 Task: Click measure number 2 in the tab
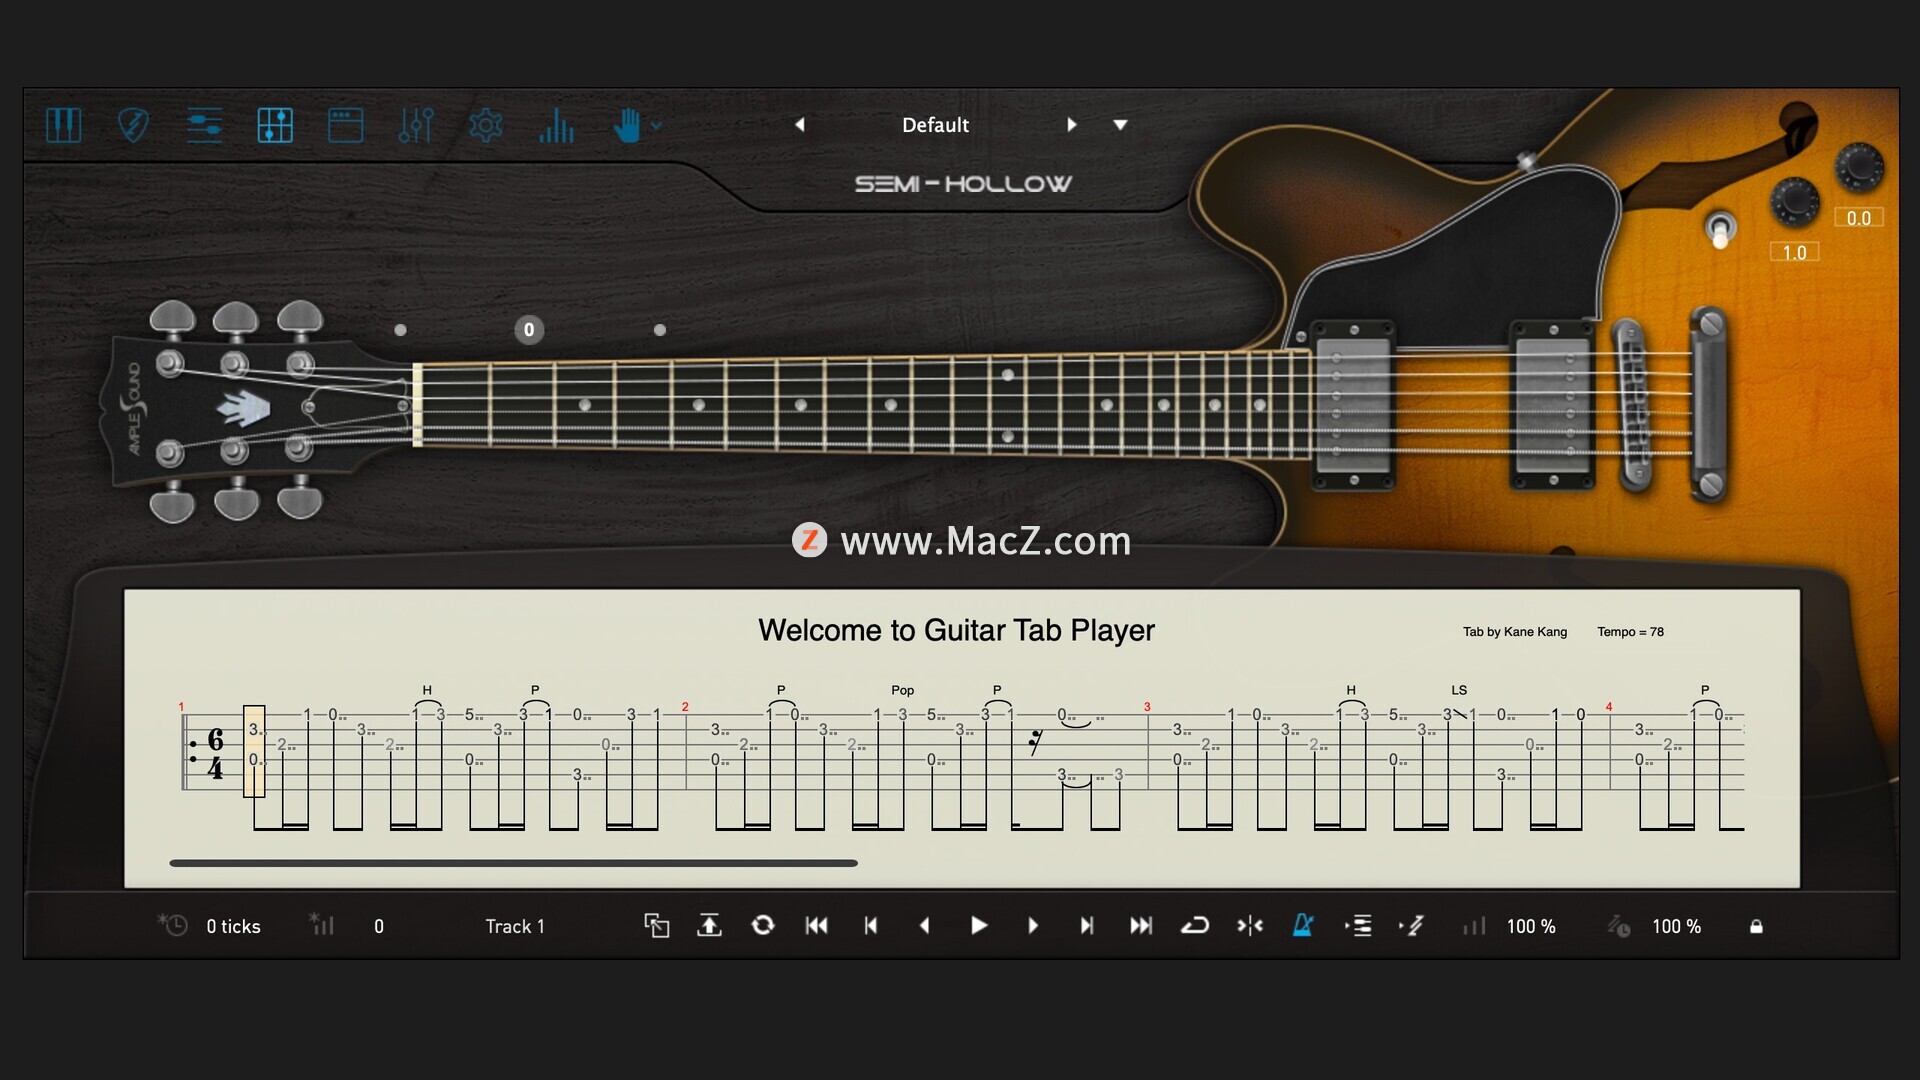pyautogui.click(x=685, y=707)
